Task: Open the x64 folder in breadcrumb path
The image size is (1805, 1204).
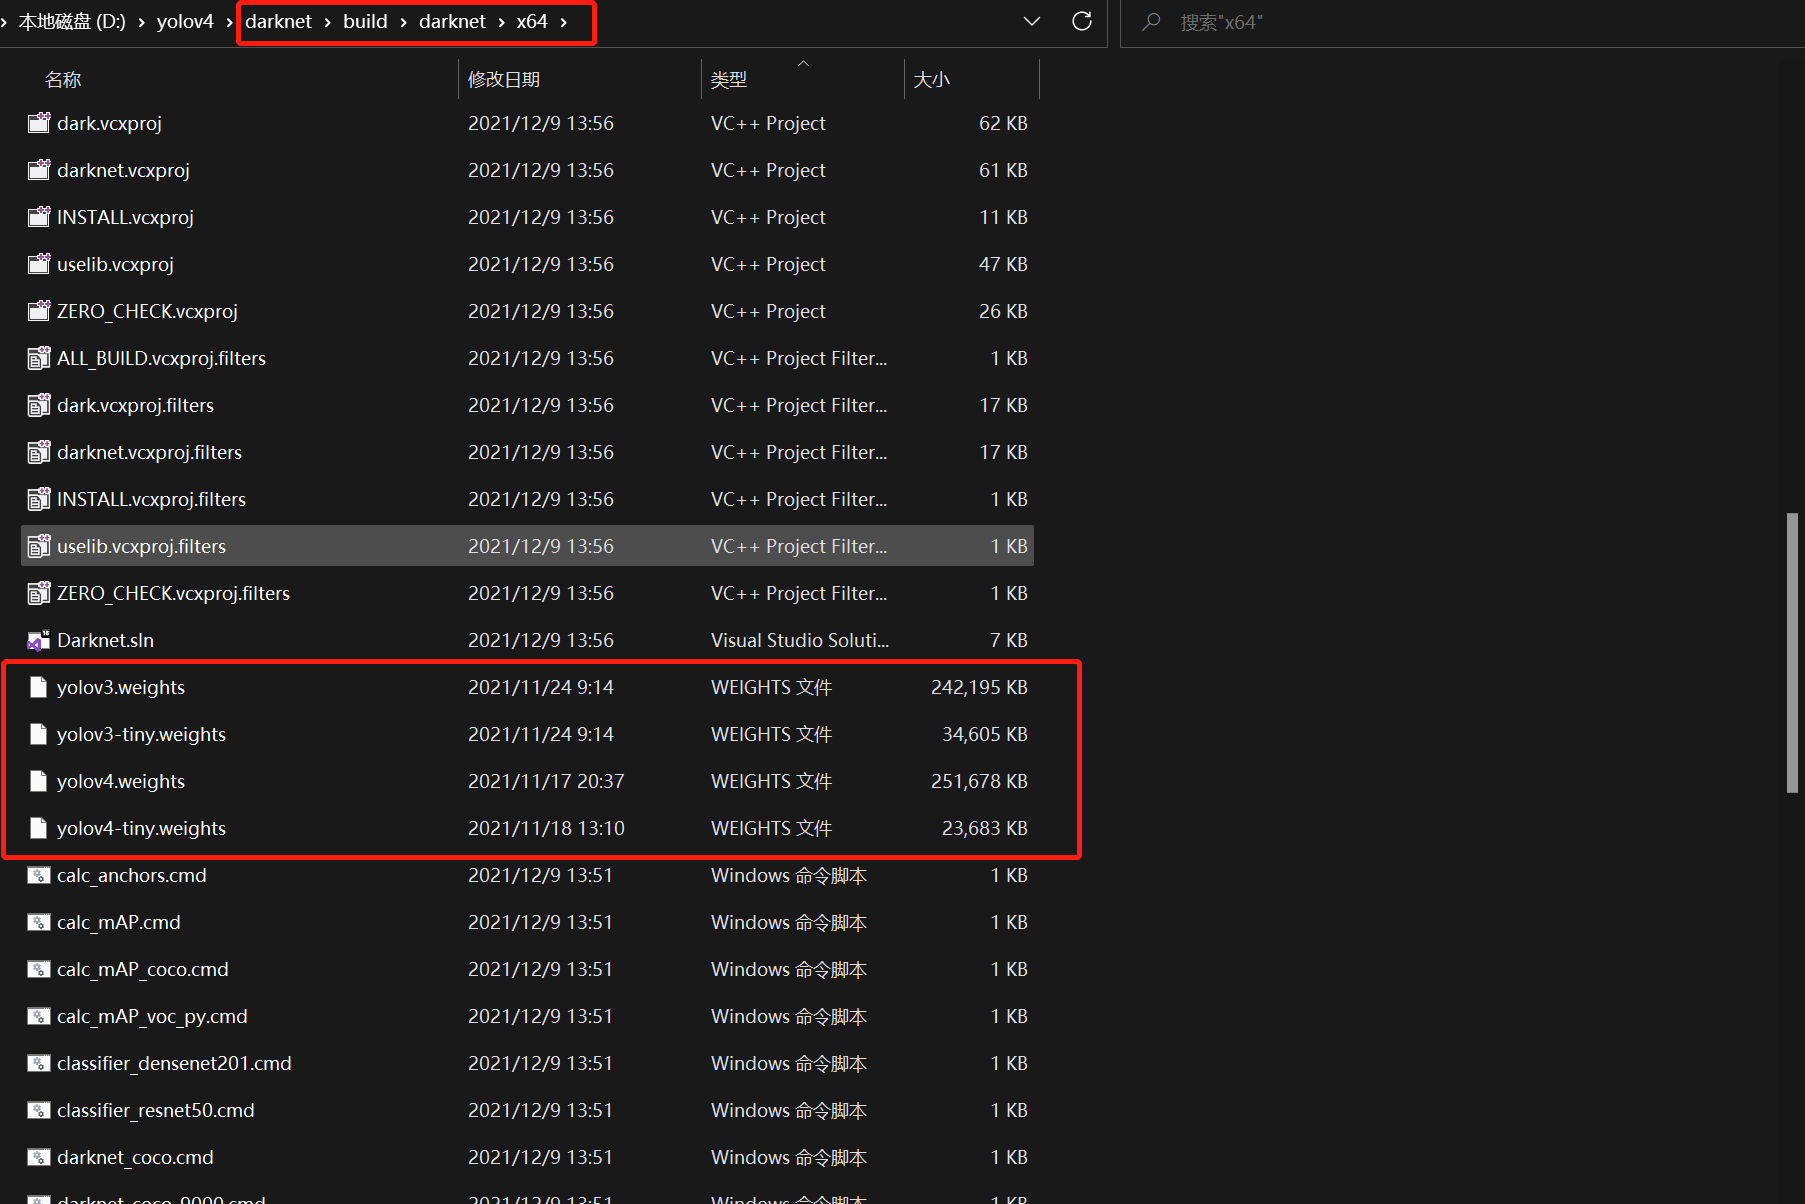Action: coord(532,21)
